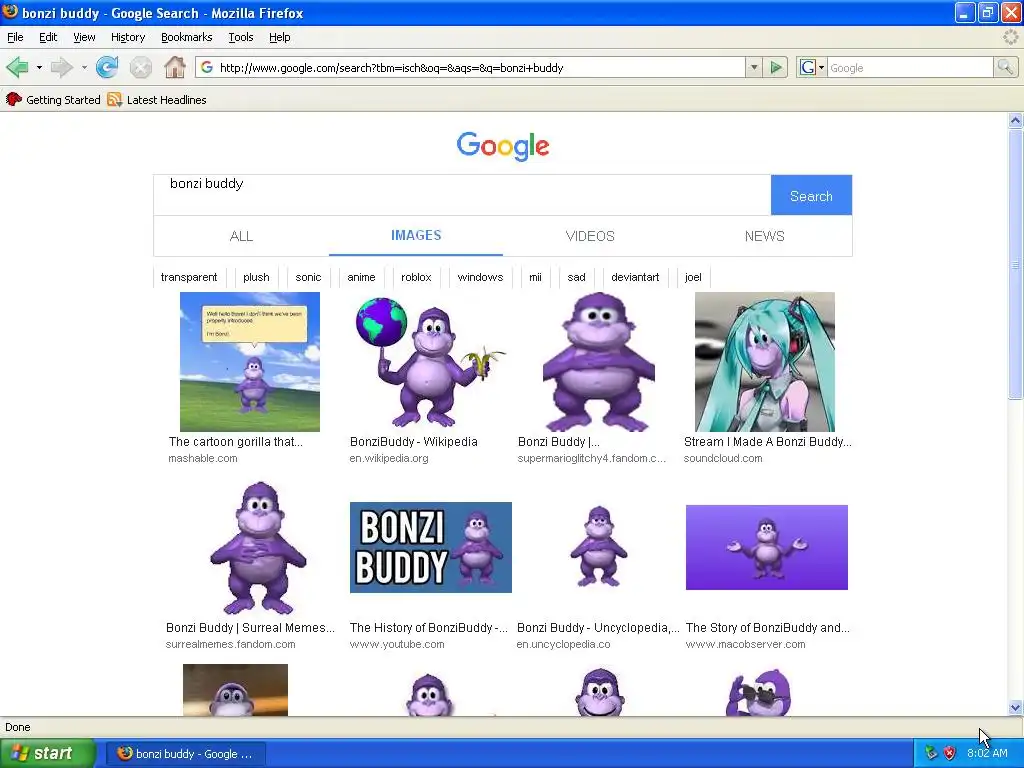
Task: Click the vertical scrollbar thumb
Action: click(x=1015, y=264)
